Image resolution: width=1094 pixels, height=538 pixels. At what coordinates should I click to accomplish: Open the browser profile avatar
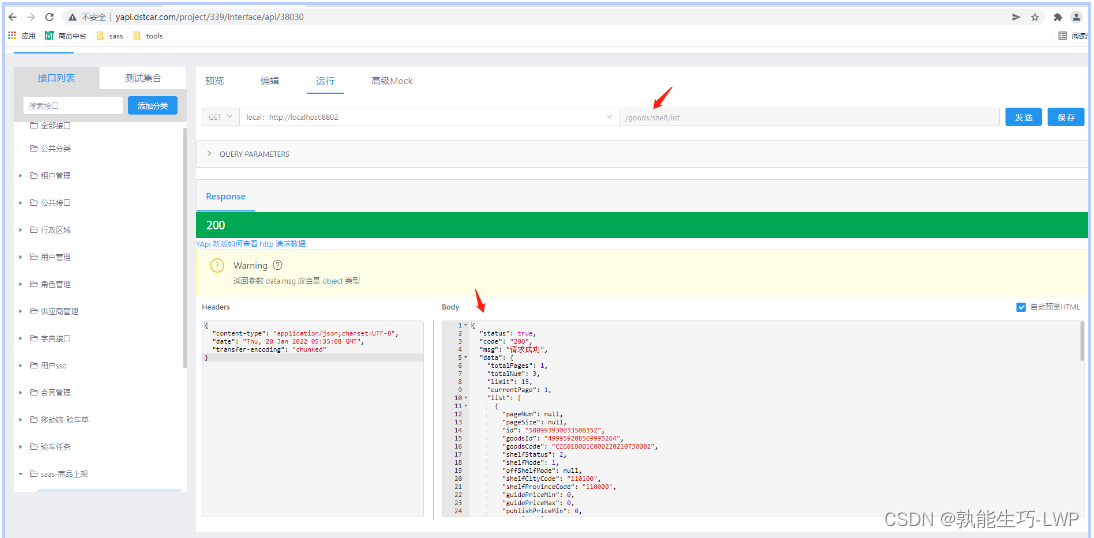pos(1077,17)
